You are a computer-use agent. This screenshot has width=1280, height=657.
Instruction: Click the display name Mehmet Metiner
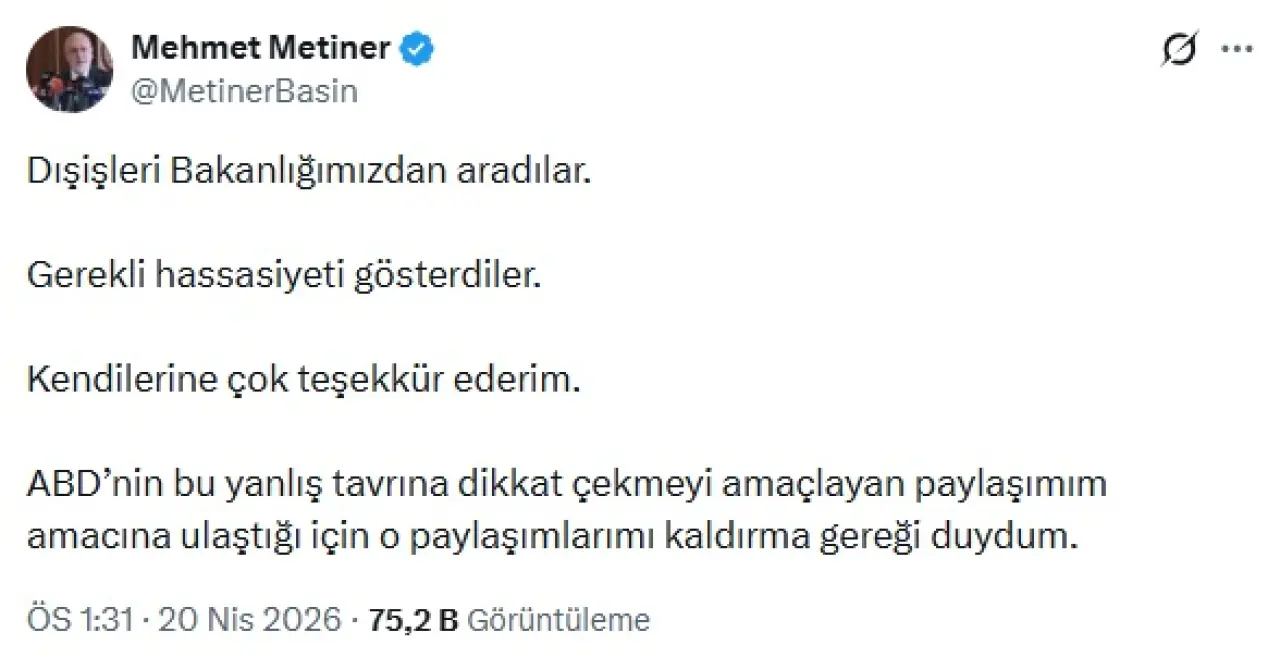[261, 47]
